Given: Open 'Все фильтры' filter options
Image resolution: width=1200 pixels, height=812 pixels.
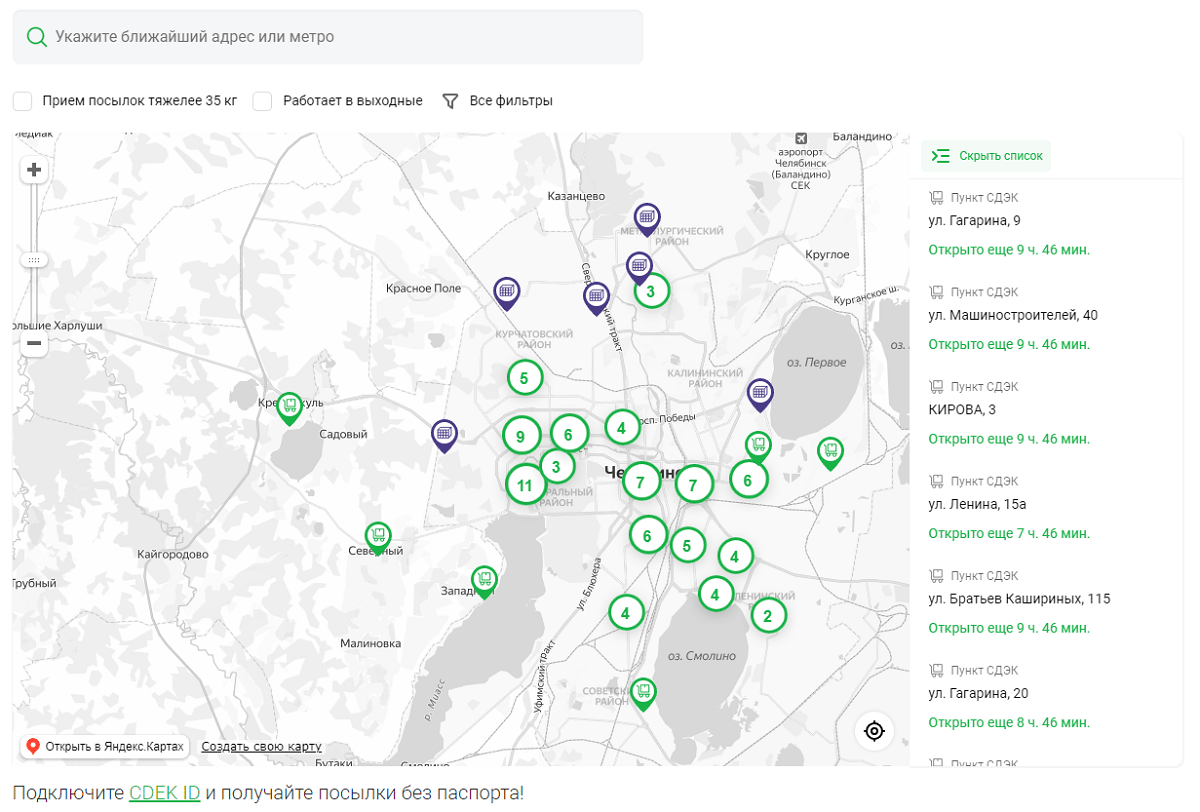Looking at the screenshot, I should (x=498, y=101).
